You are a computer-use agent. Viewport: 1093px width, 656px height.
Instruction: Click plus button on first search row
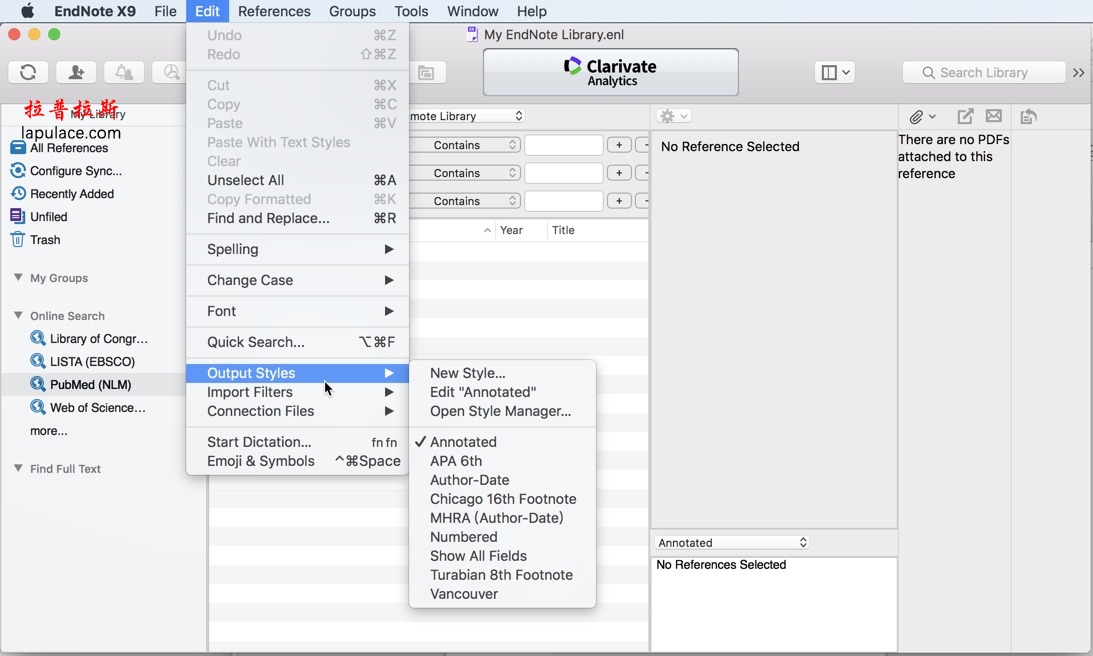coord(619,145)
